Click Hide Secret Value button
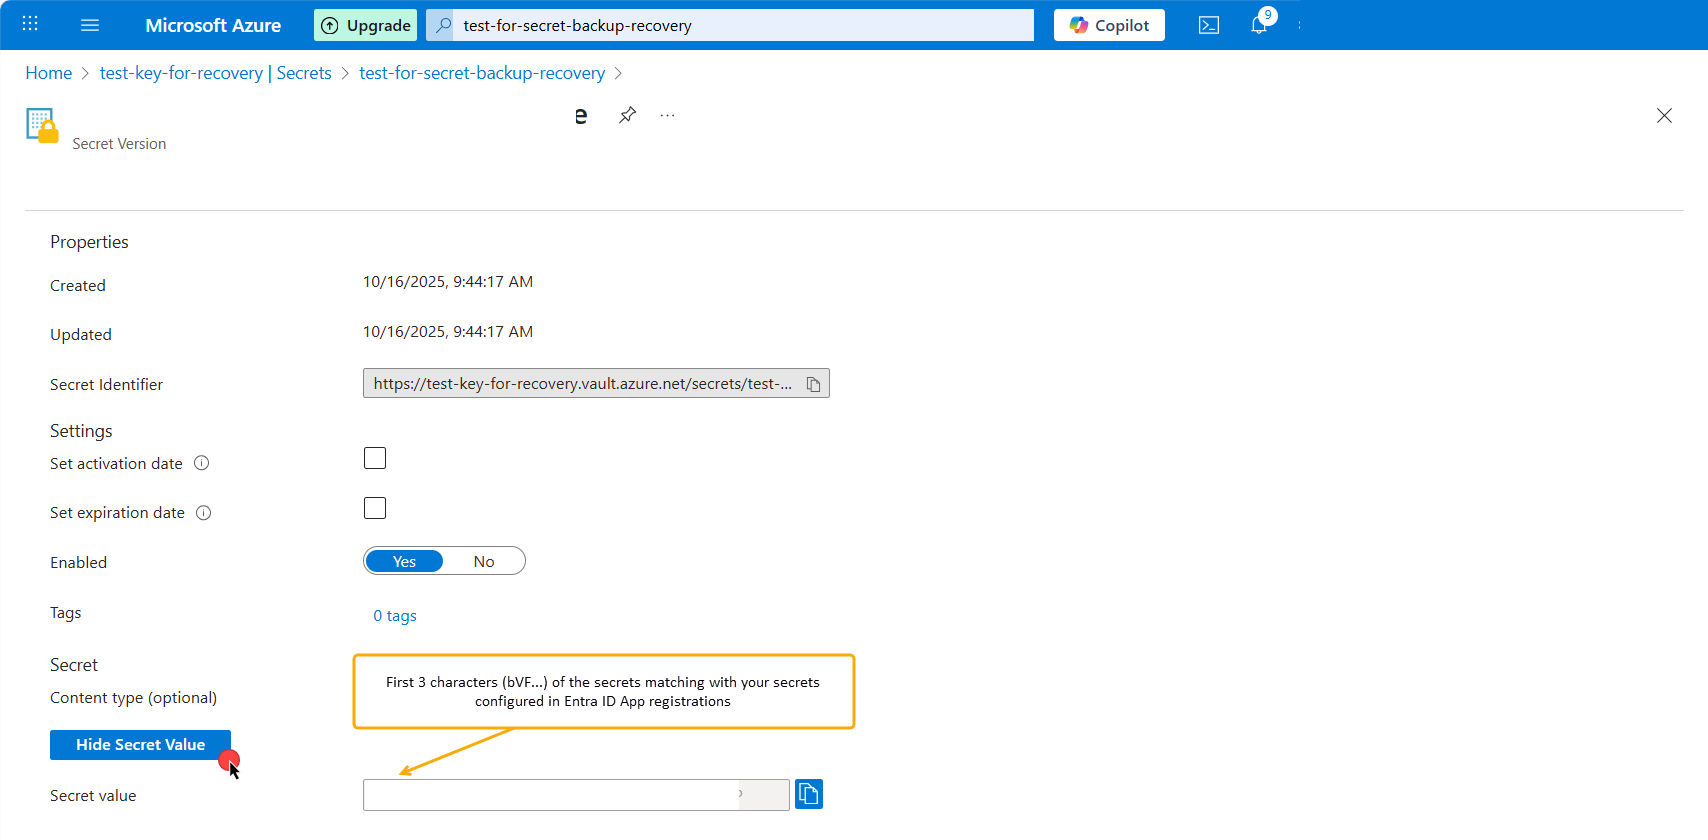Screen dimensions: 1708x840 click(140, 745)
